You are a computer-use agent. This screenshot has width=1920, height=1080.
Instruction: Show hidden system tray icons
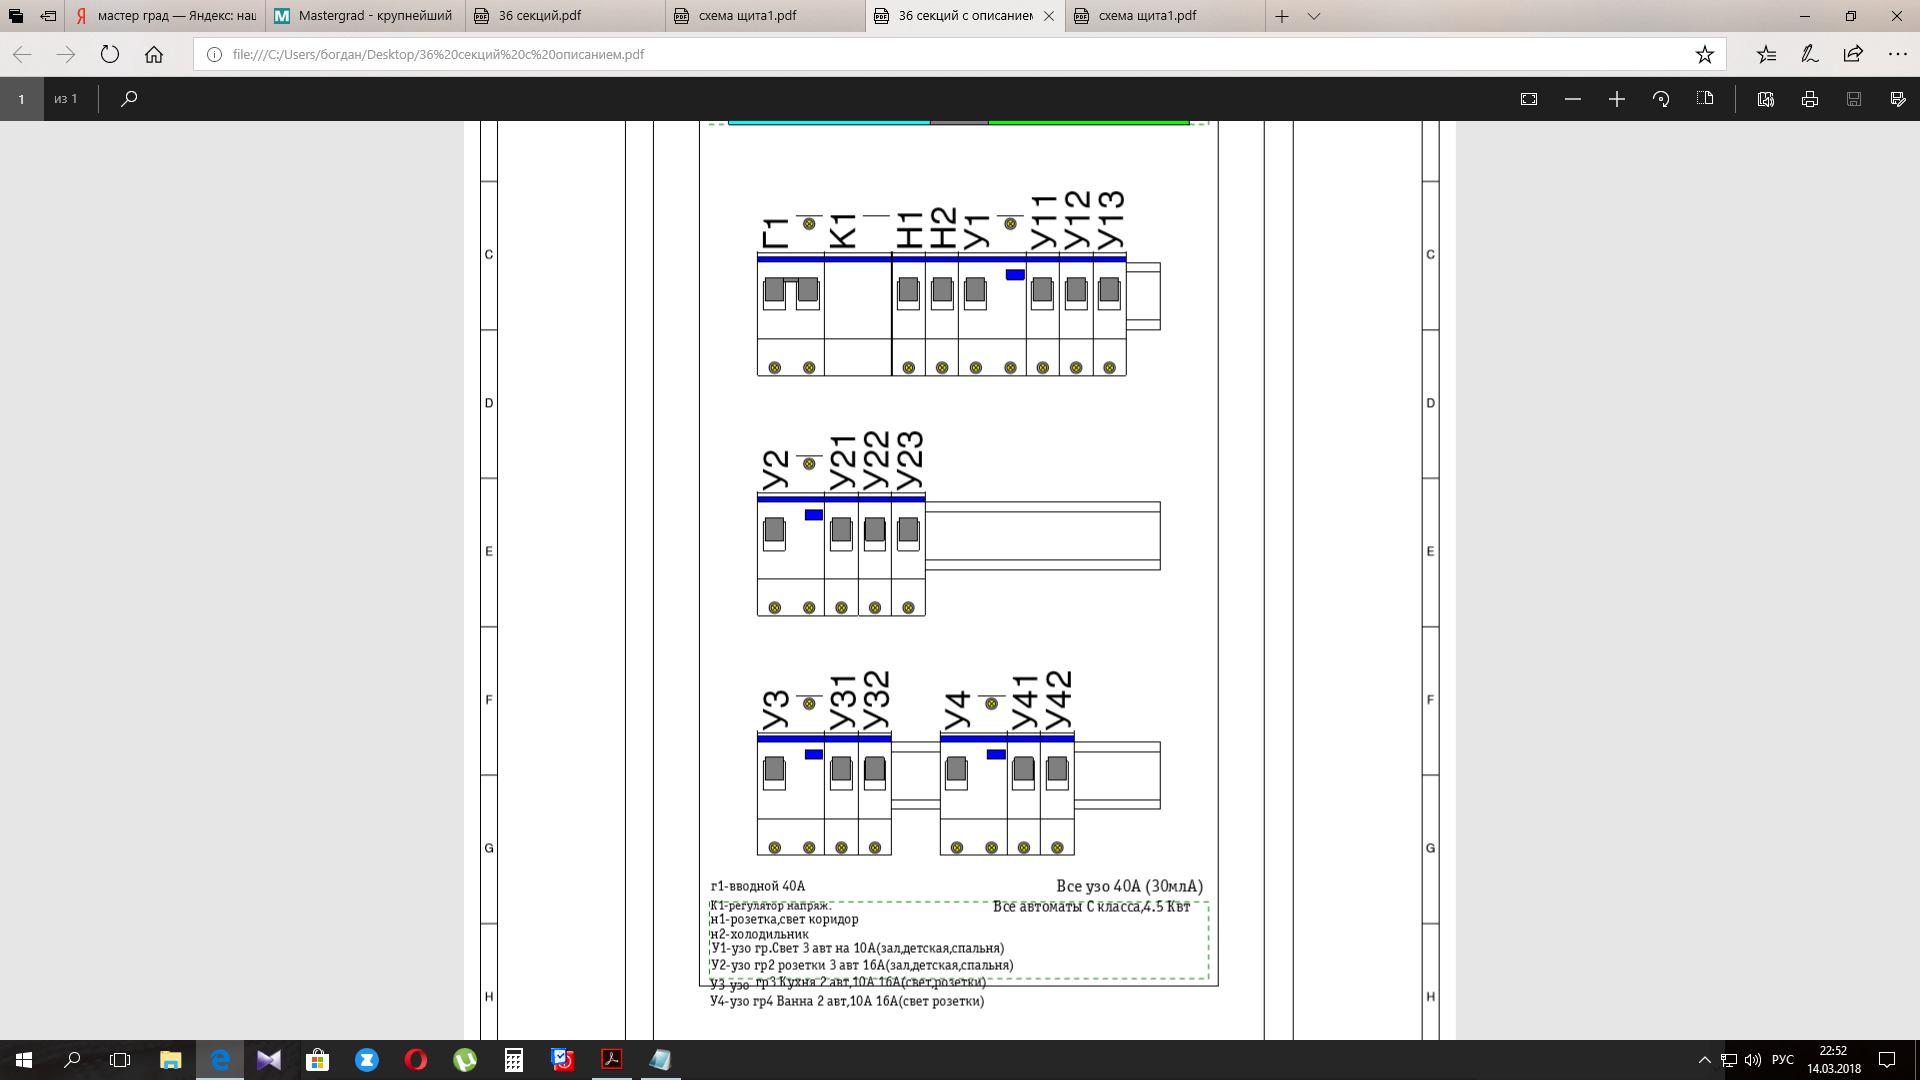tap(1704, 1060)
